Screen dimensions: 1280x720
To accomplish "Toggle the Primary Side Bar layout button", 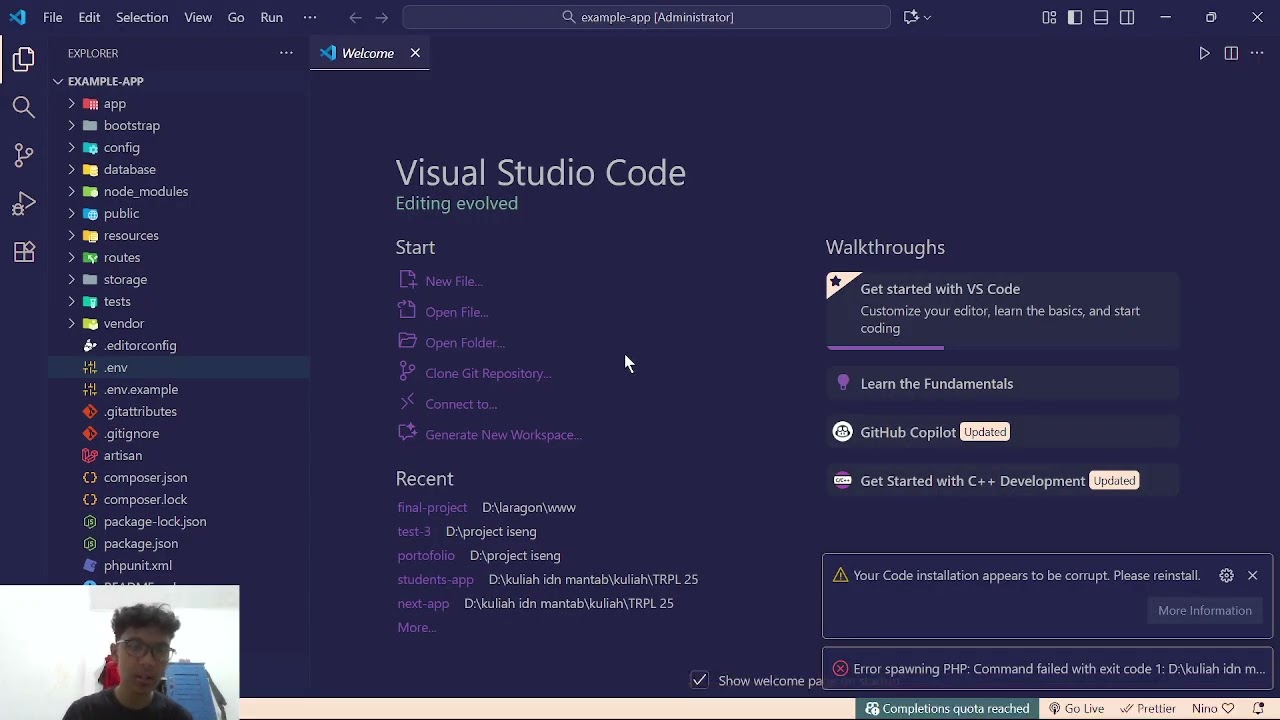I will [x=1075, y=17].
